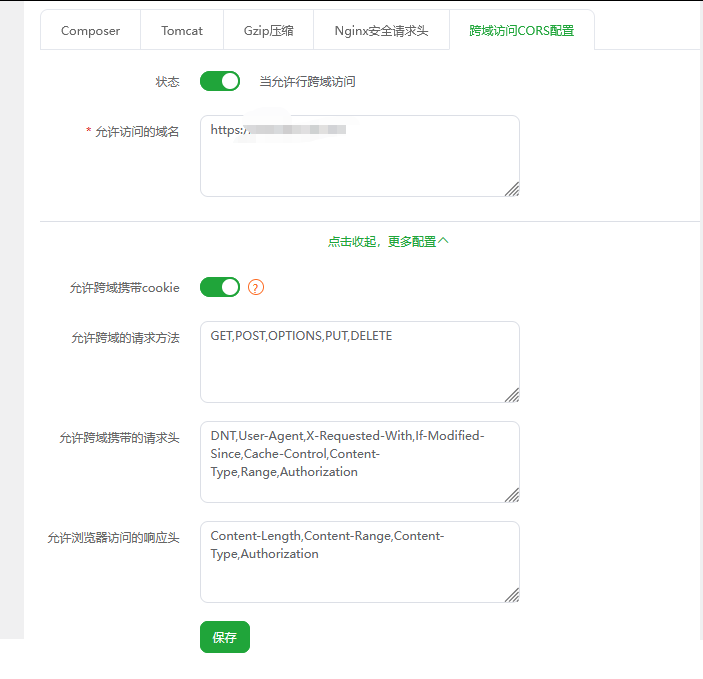Toggle the 状态 CORS status switch
Image resolution: width=703 pixels, height=679 pixels.
220,81
